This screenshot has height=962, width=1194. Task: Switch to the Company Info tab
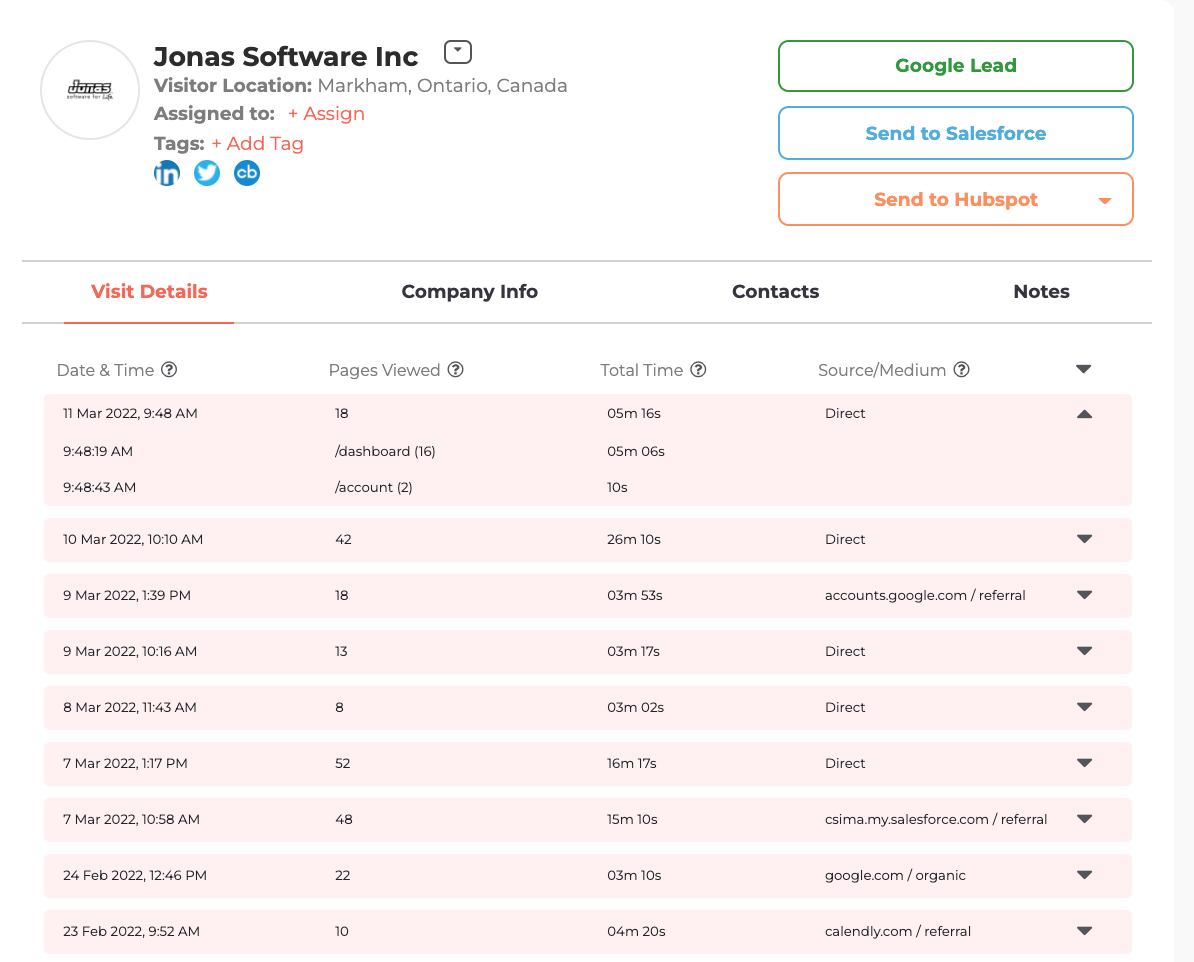pyautogui.click(x=469, y=292)
